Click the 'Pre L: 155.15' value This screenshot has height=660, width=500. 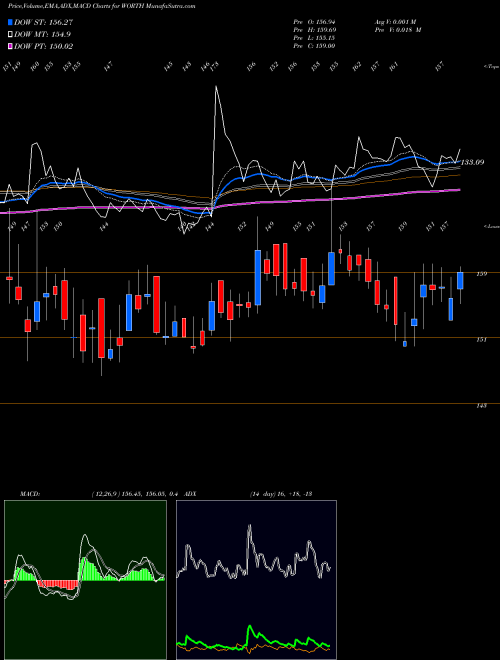point(314,38)
